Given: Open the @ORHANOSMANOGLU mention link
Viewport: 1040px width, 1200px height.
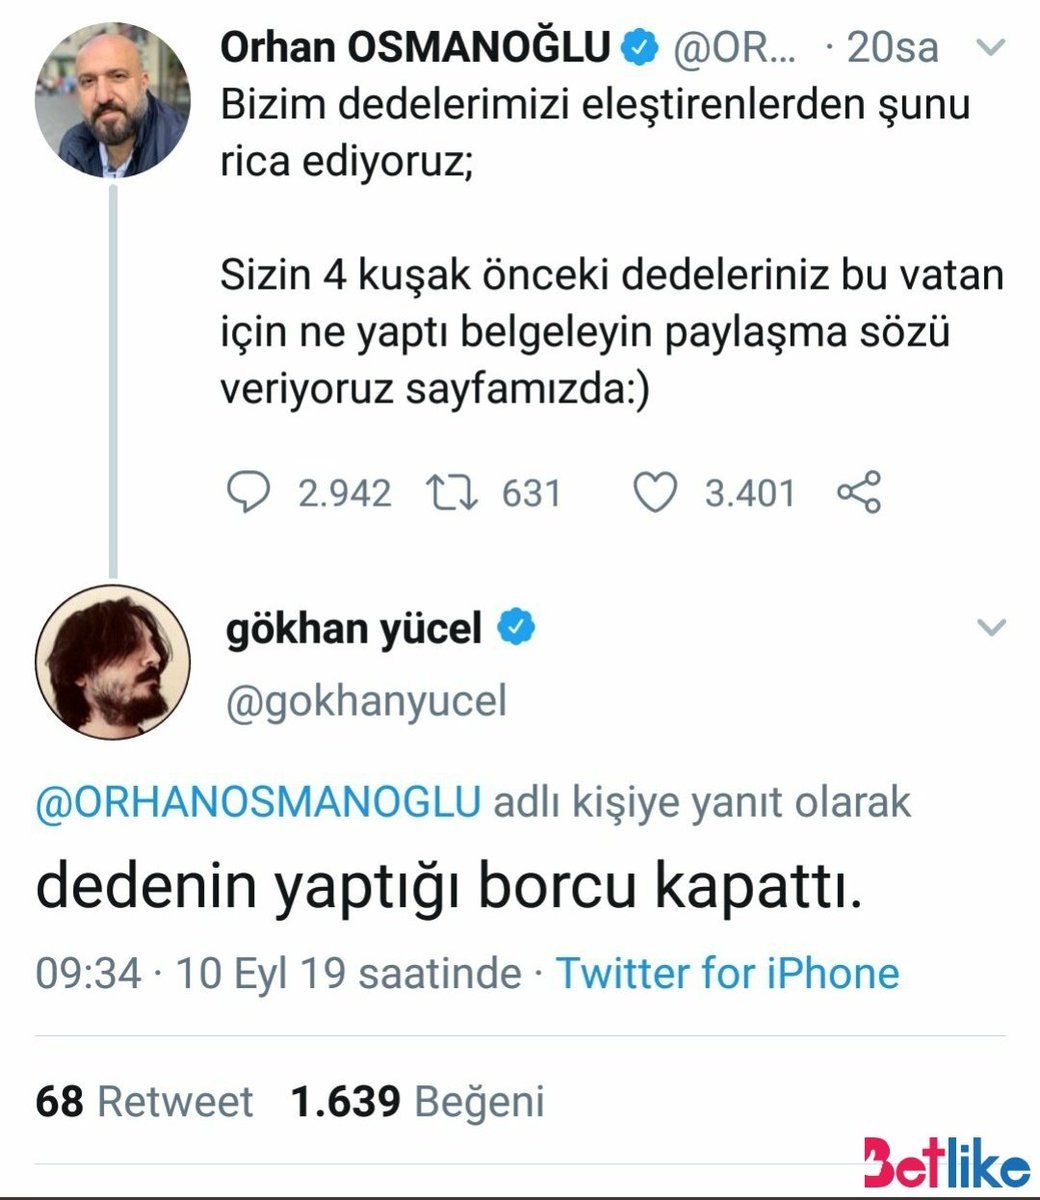Looking at the screenshot, I should (258, 802).
